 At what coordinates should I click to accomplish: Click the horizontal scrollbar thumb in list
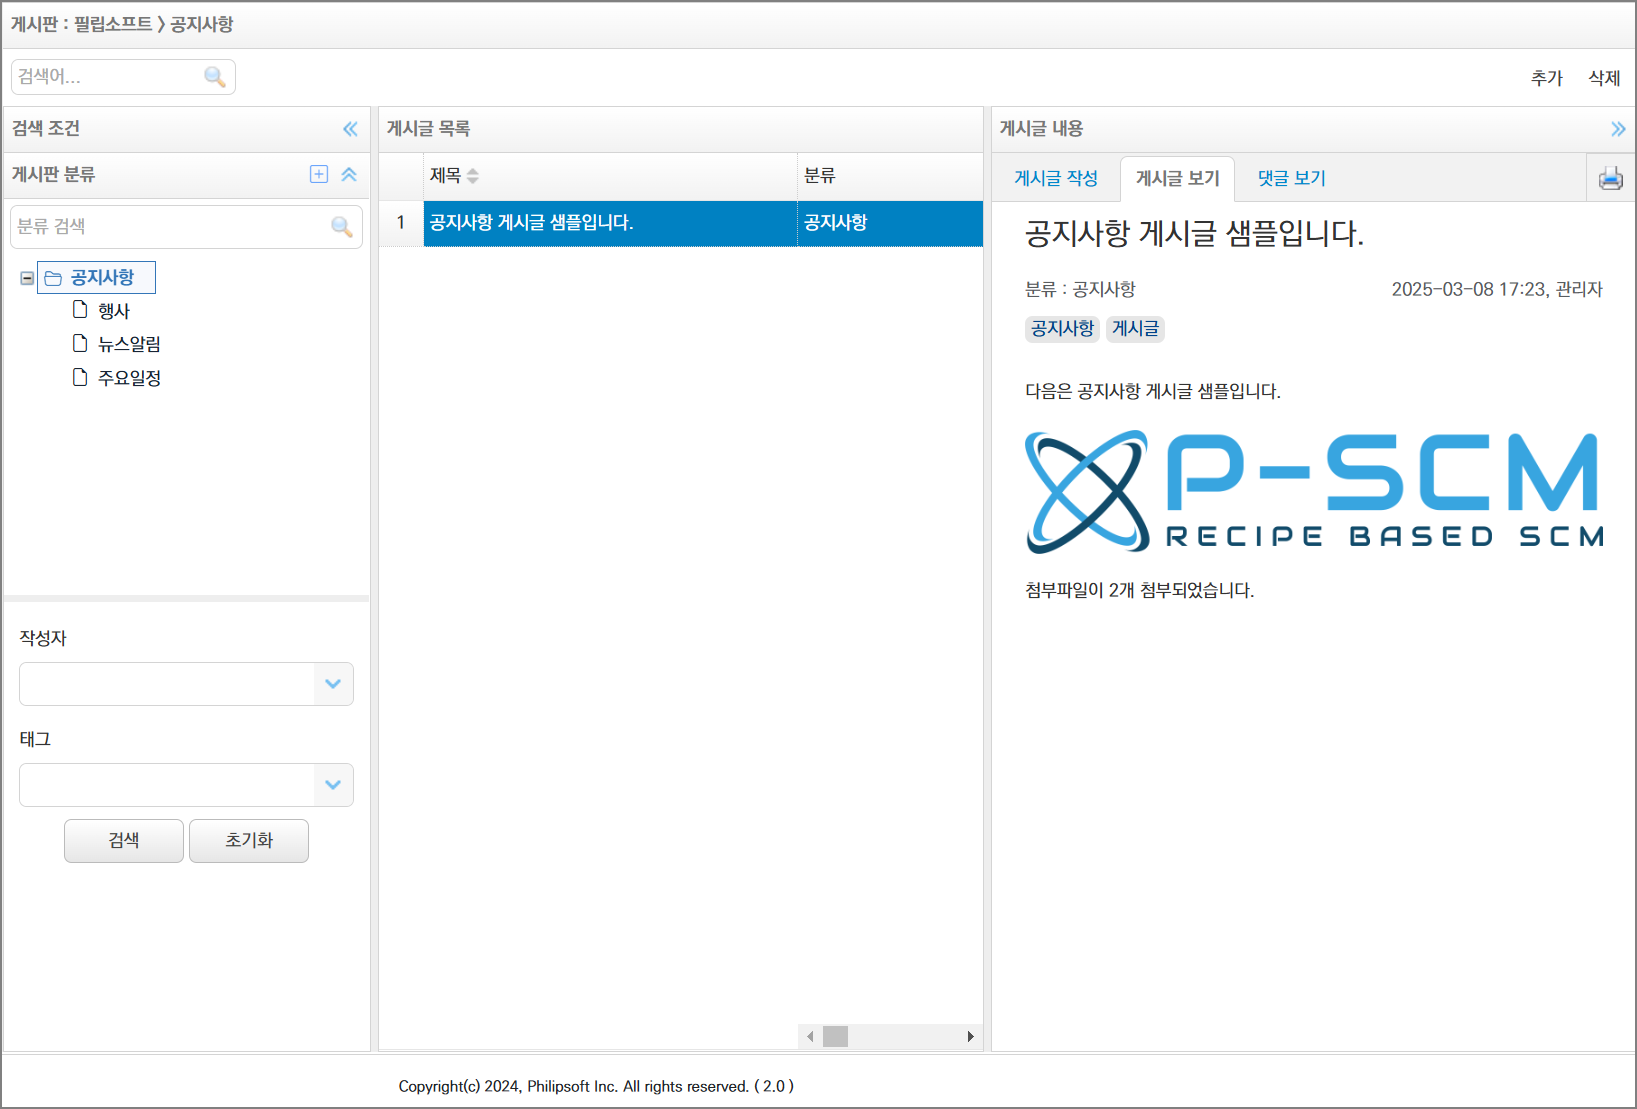835,1036
